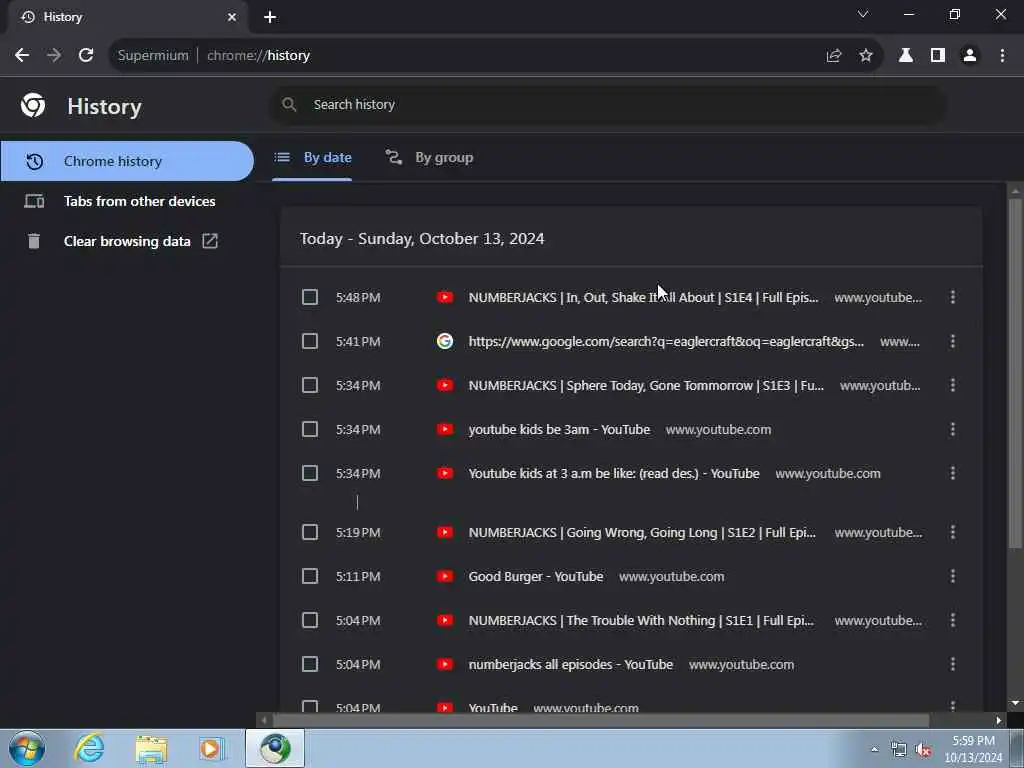Check the 5:48 PM NUMBERJACKS S1E4 entry

tap(310, 297)
